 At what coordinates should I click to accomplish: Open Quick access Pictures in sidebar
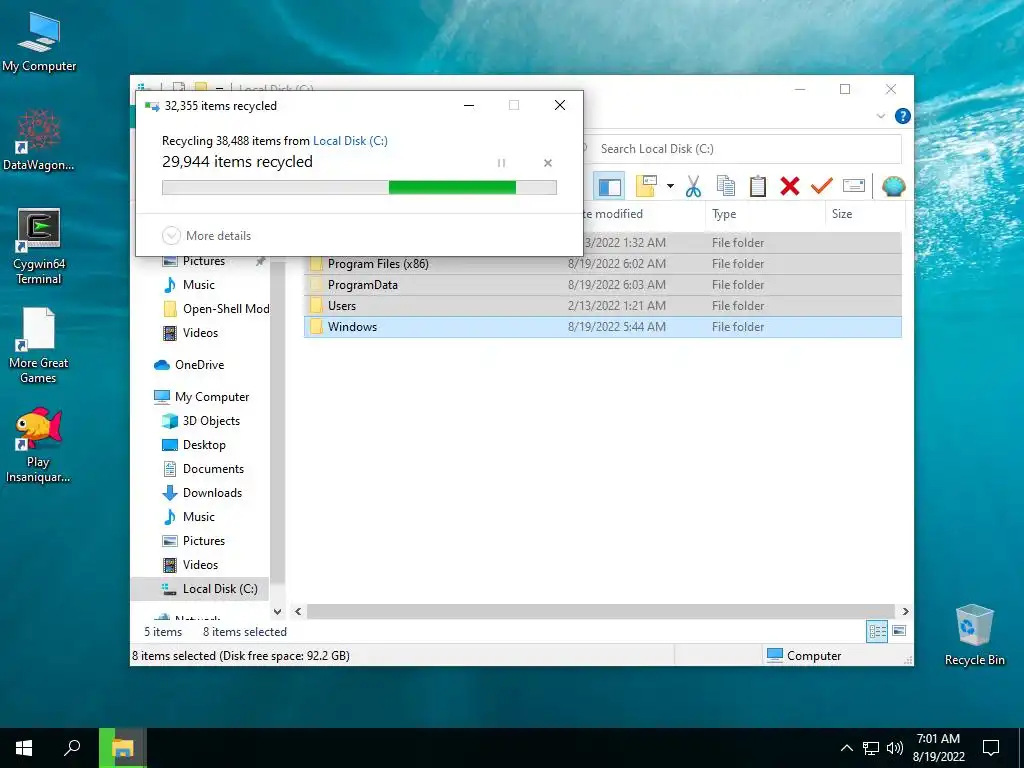[203, 261]
